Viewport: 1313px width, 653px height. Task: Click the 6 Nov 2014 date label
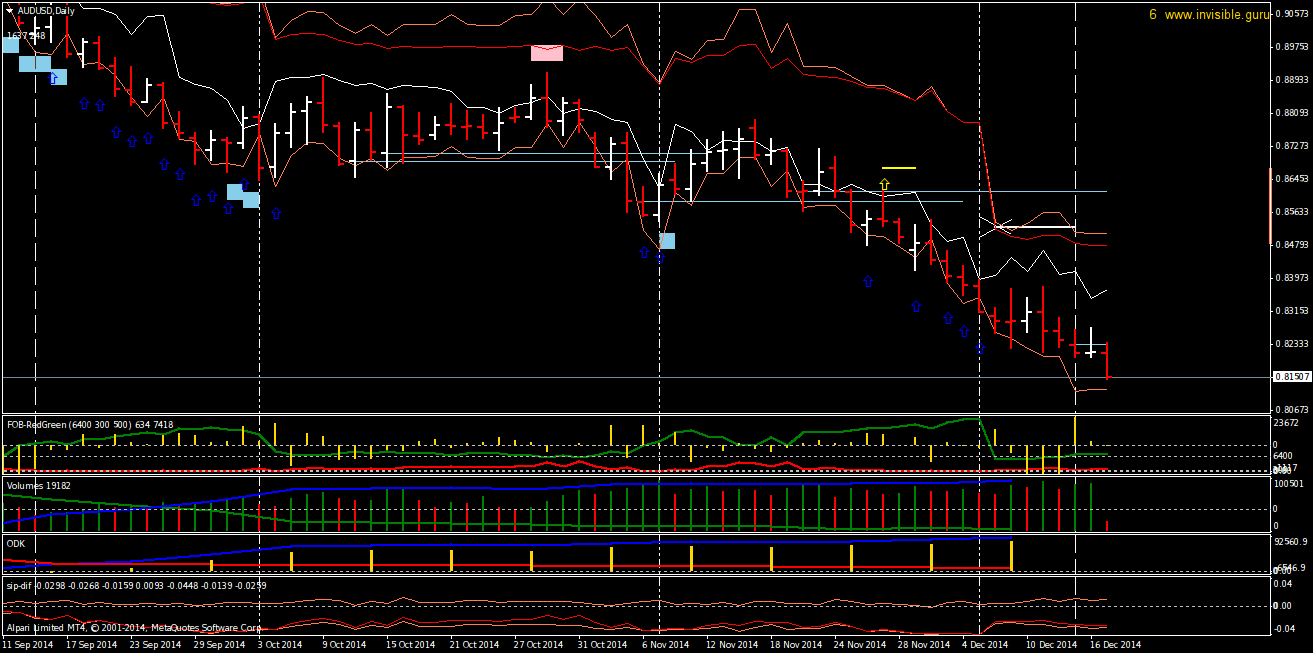coord(665,645)
